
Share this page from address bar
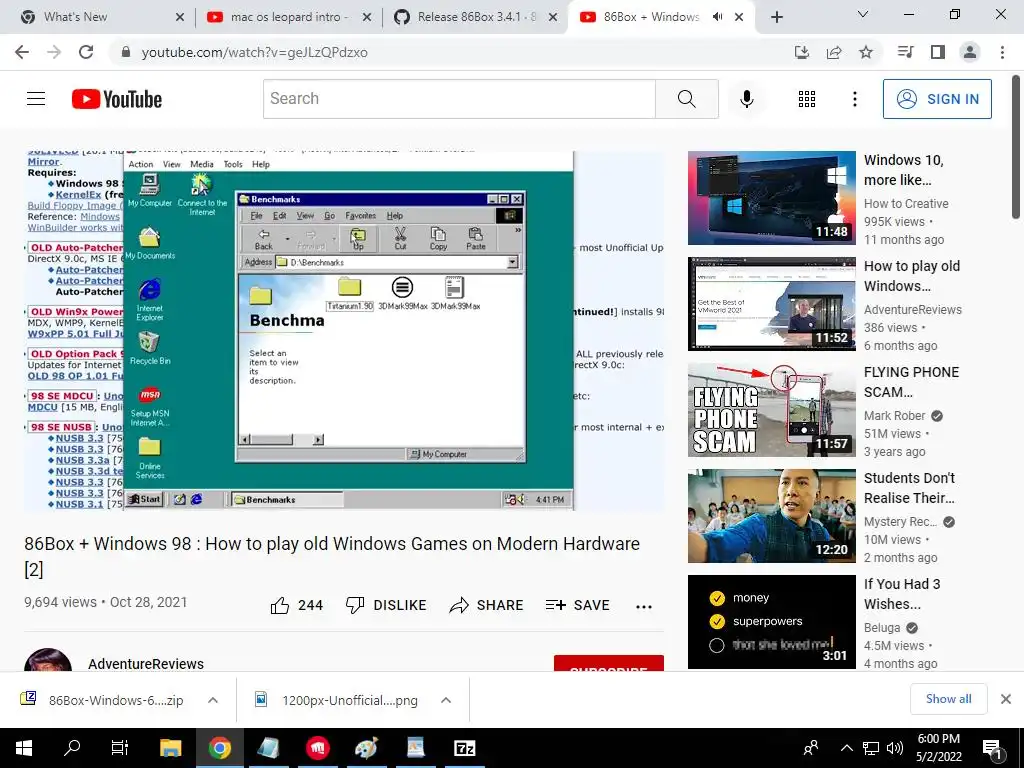tap(834, 52)
